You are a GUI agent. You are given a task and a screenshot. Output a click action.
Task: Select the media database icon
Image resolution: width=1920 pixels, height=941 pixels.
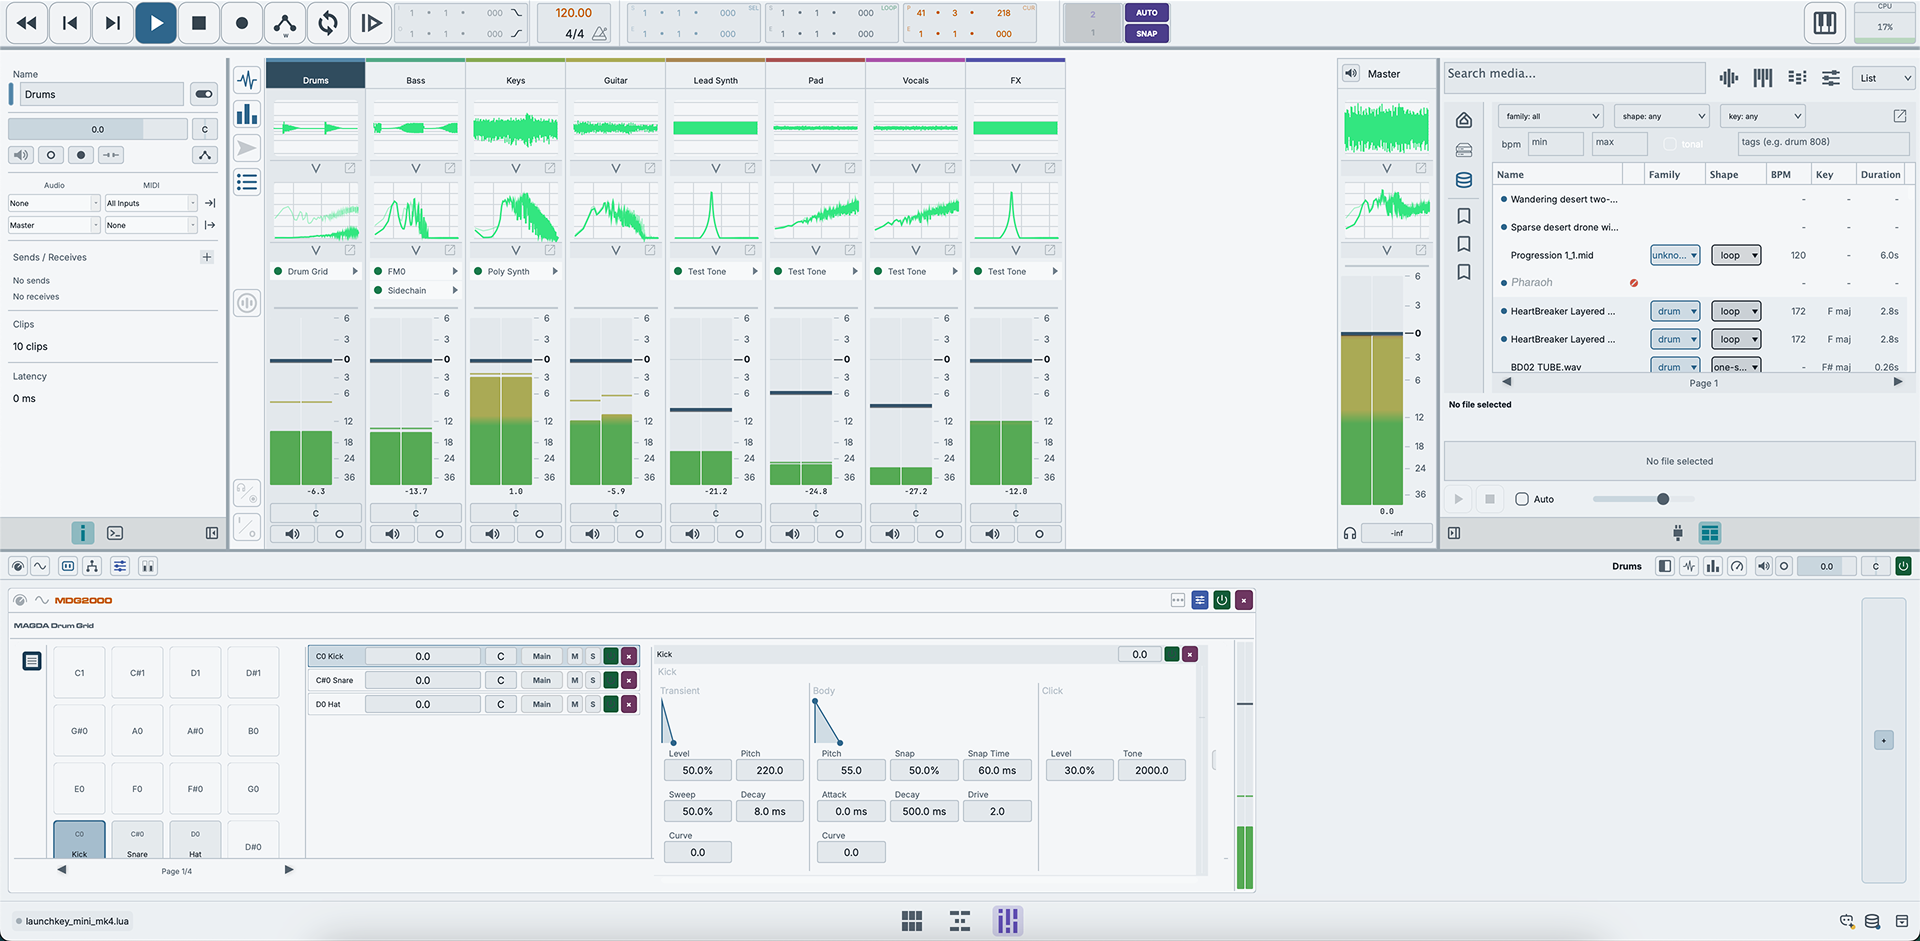(x=1464, y=180)
